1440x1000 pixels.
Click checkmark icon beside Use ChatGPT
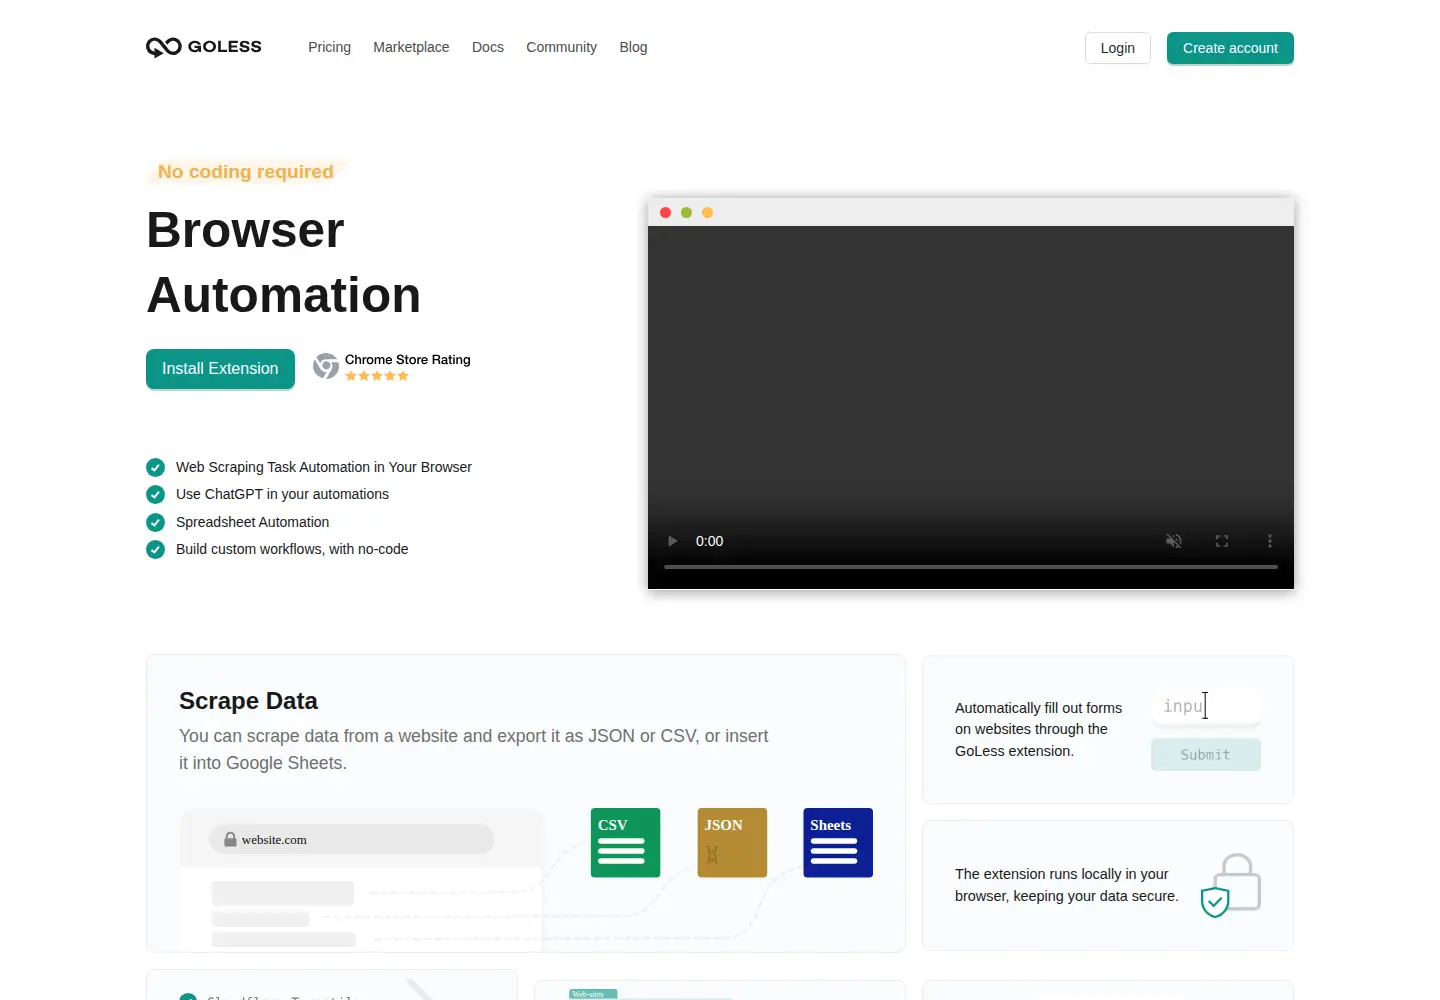click(155, 494)
